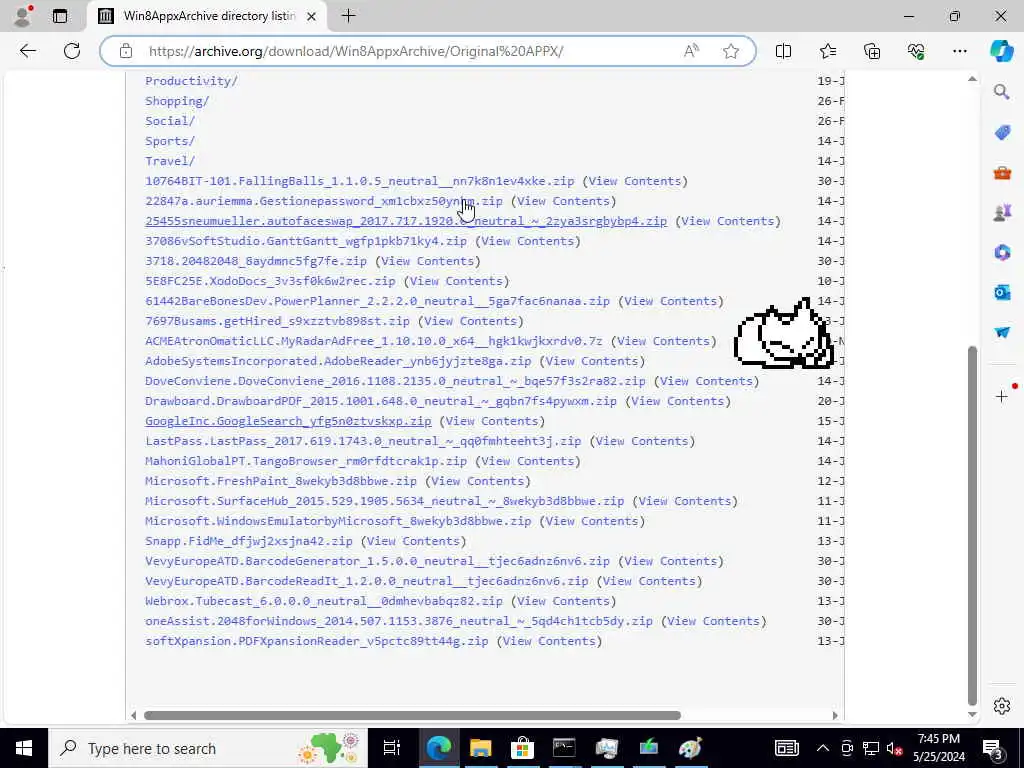The height and width of the screenshot is (768, 1024).
Task: Turn on Read aloud icon
Action: click(x=691, y=51)
